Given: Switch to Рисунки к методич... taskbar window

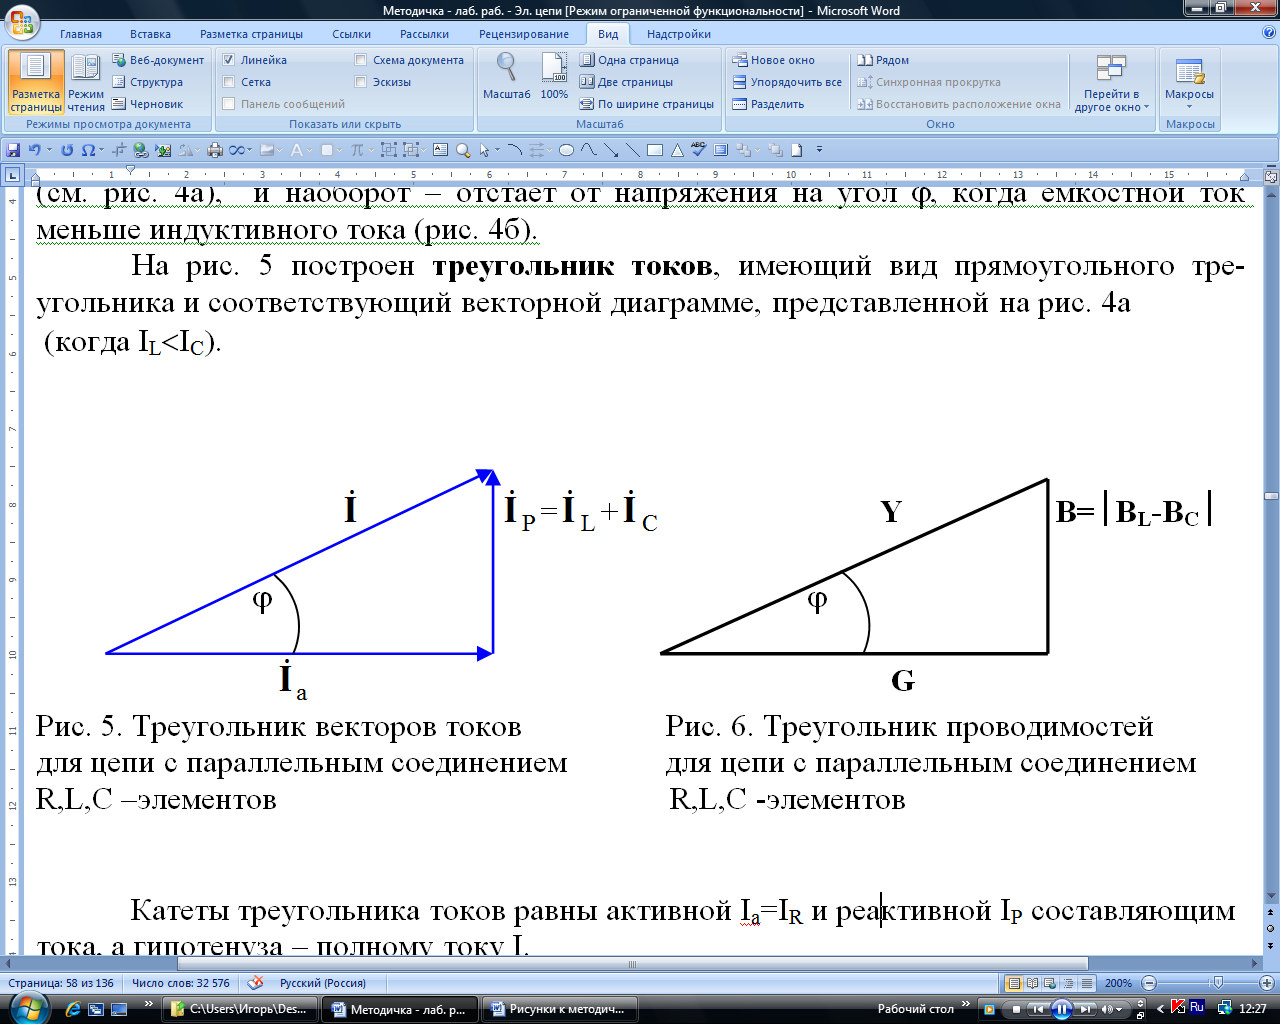Looking at the screenshot, I should [x=562, y=1009].
